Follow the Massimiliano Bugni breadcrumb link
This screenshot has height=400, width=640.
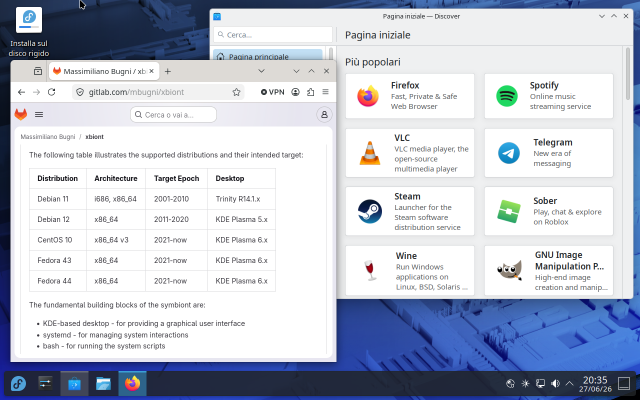[48, 137]
